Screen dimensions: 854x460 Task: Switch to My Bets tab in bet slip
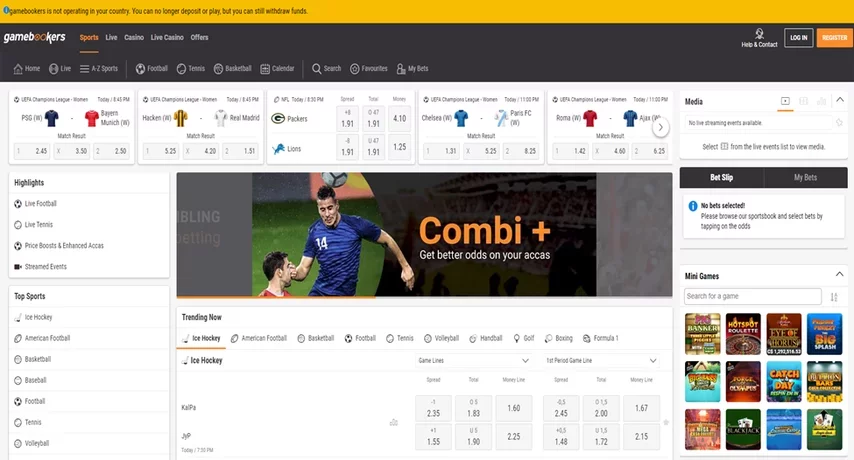click(806, 177)
